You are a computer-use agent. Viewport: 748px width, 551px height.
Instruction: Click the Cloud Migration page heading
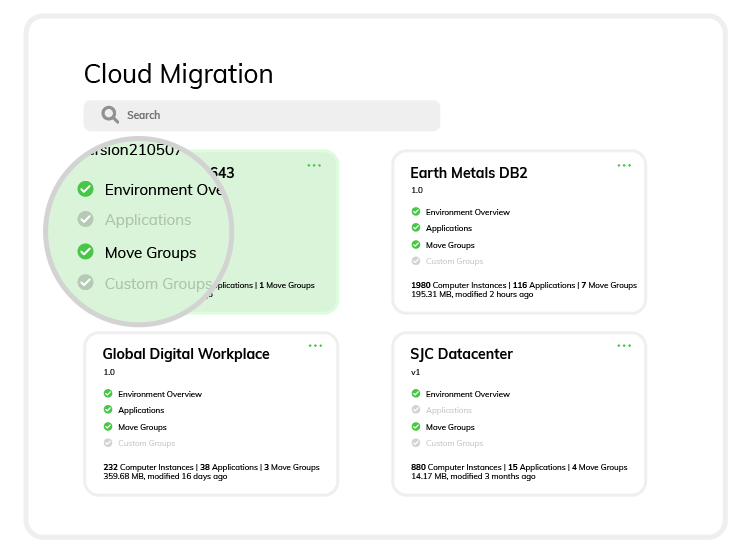(178, 75)
